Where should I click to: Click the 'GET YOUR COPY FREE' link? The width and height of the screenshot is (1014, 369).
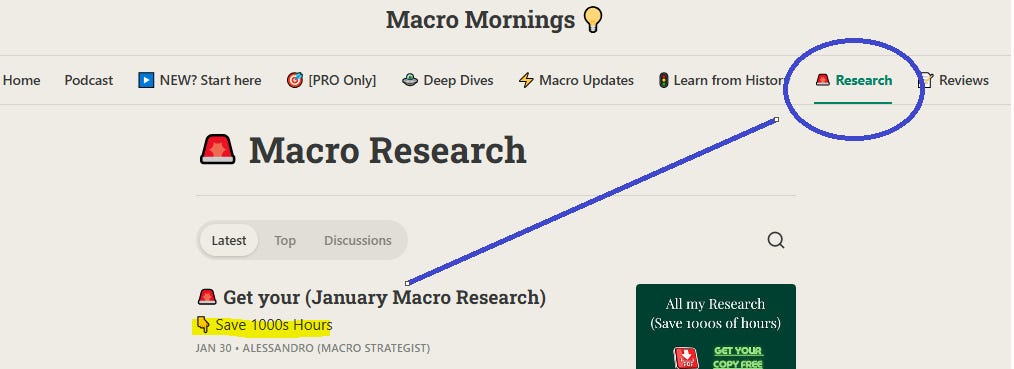[738, 357]
